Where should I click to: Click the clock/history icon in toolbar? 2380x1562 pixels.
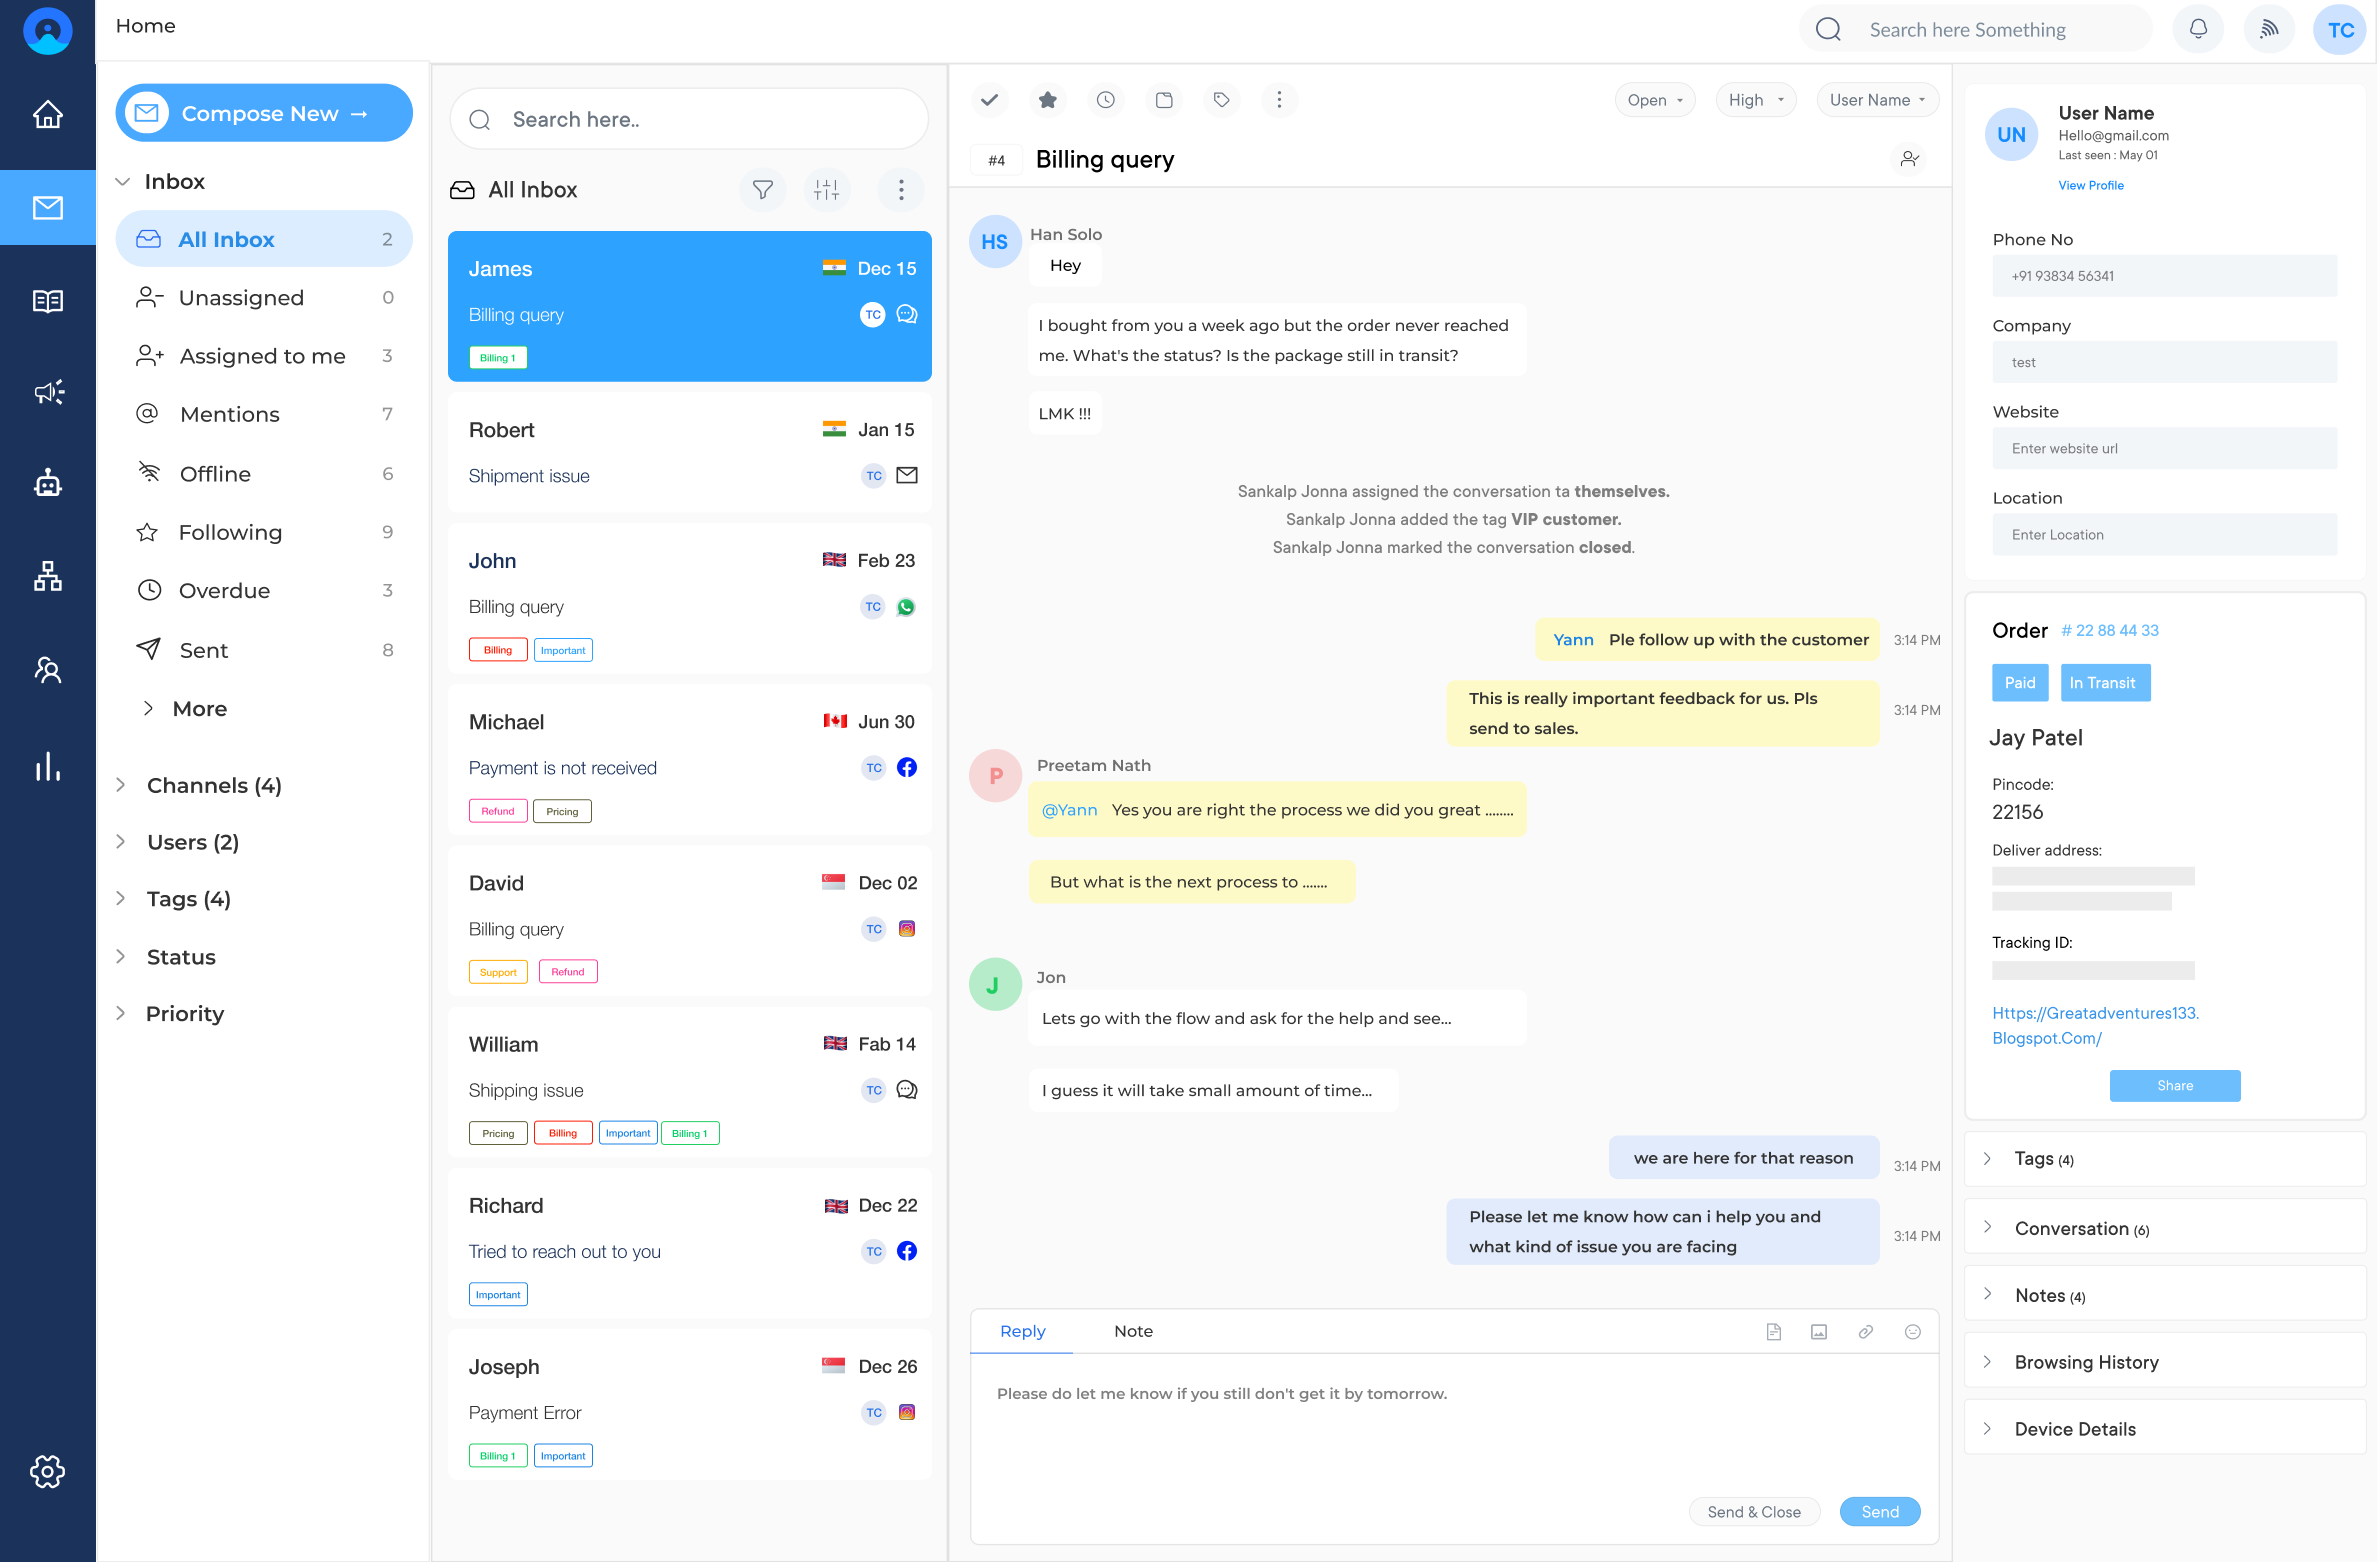[1105, 99]
